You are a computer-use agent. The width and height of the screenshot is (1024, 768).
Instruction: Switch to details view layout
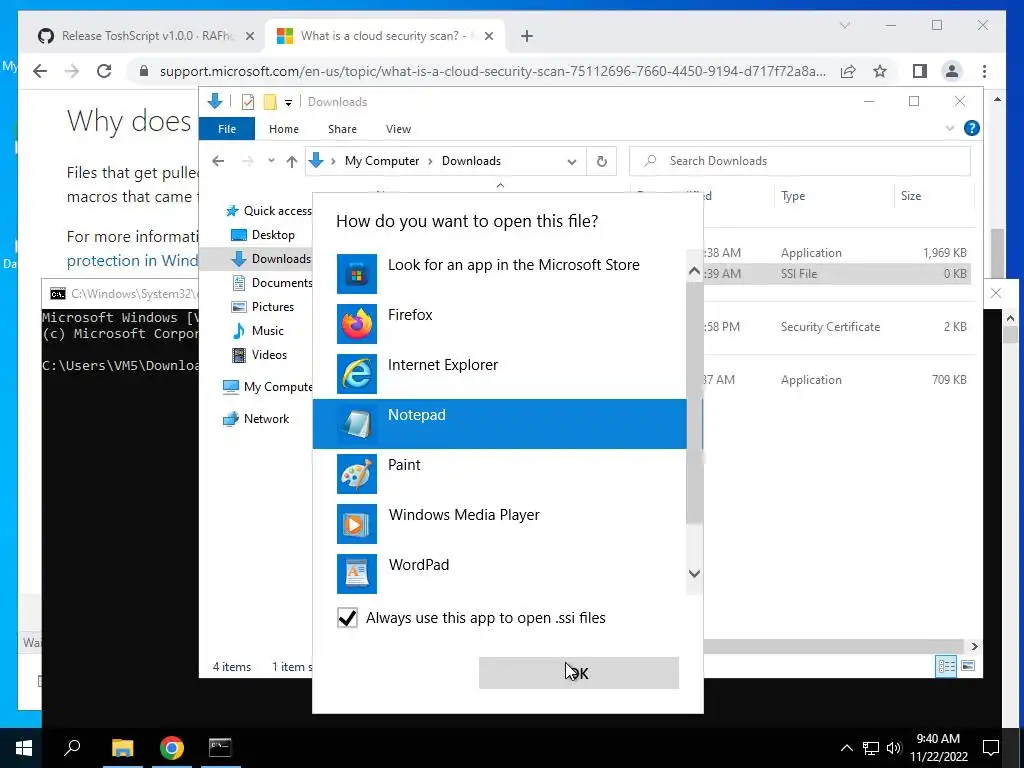point(946,666)
